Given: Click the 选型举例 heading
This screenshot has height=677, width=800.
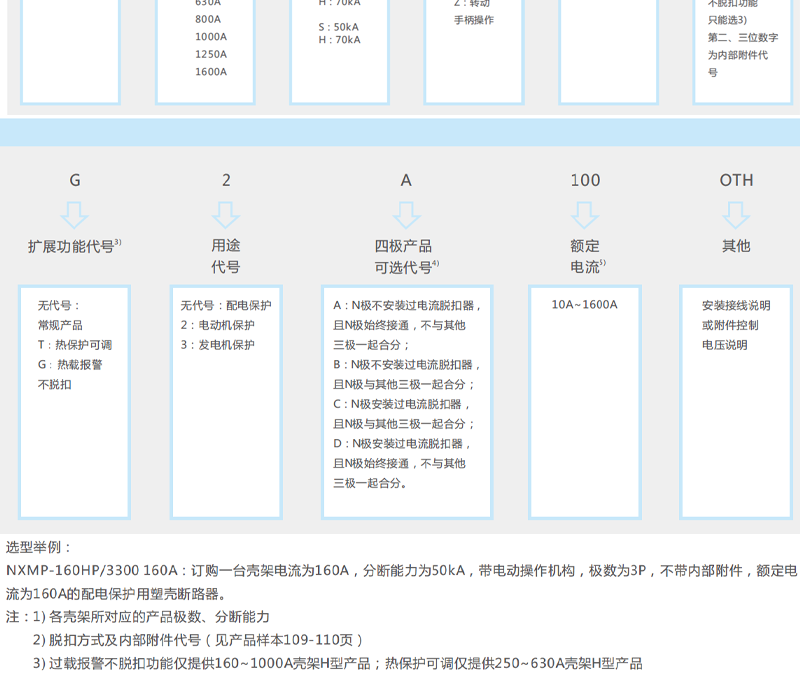Looking at the screenshot, I should pyautogui.click(x=40, y=548).
